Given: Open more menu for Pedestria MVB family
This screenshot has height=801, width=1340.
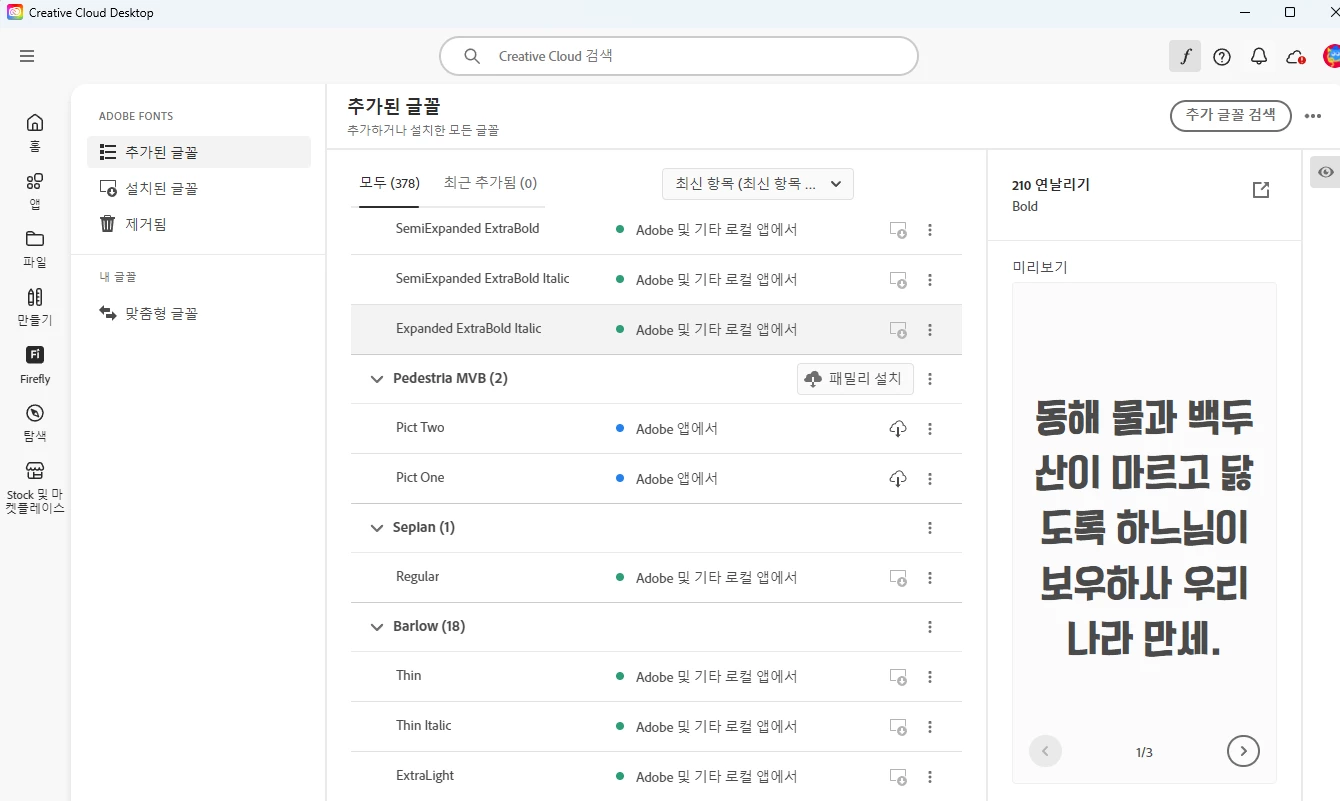Looking at the screenshot, I should point(930,379).
